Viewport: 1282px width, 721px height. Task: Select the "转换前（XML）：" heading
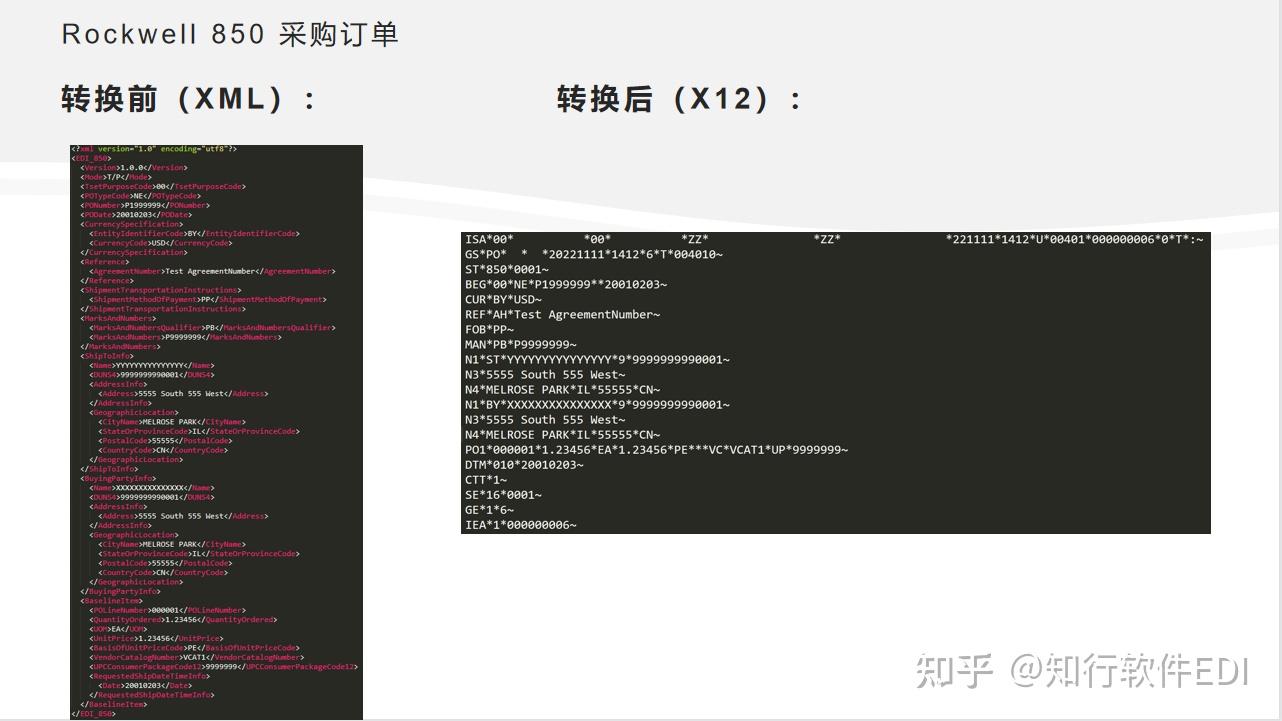pyautogui.click(x=190, y=99)
